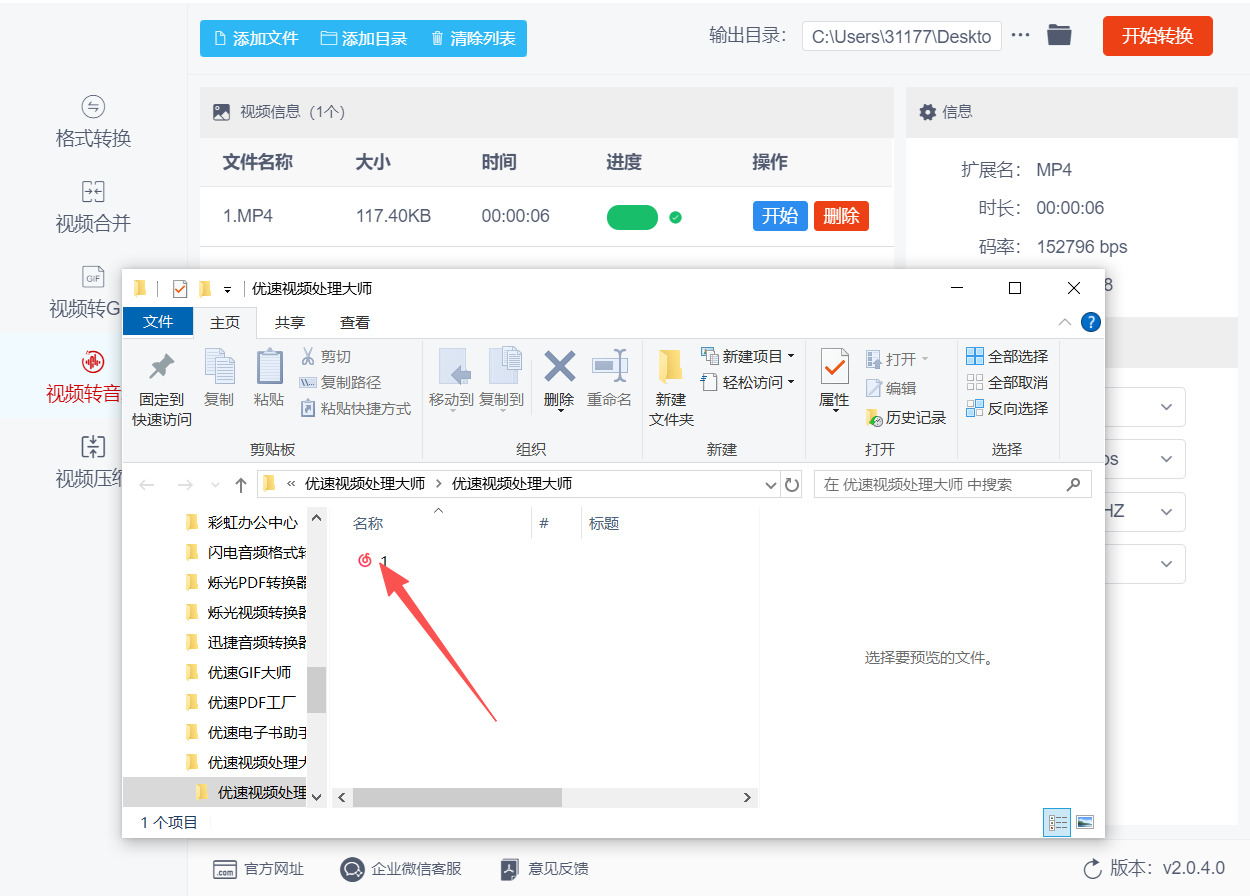Click 全部选择 in the ribbon
Viewport: 1250px width, 896px height.
click(1007, 357)
